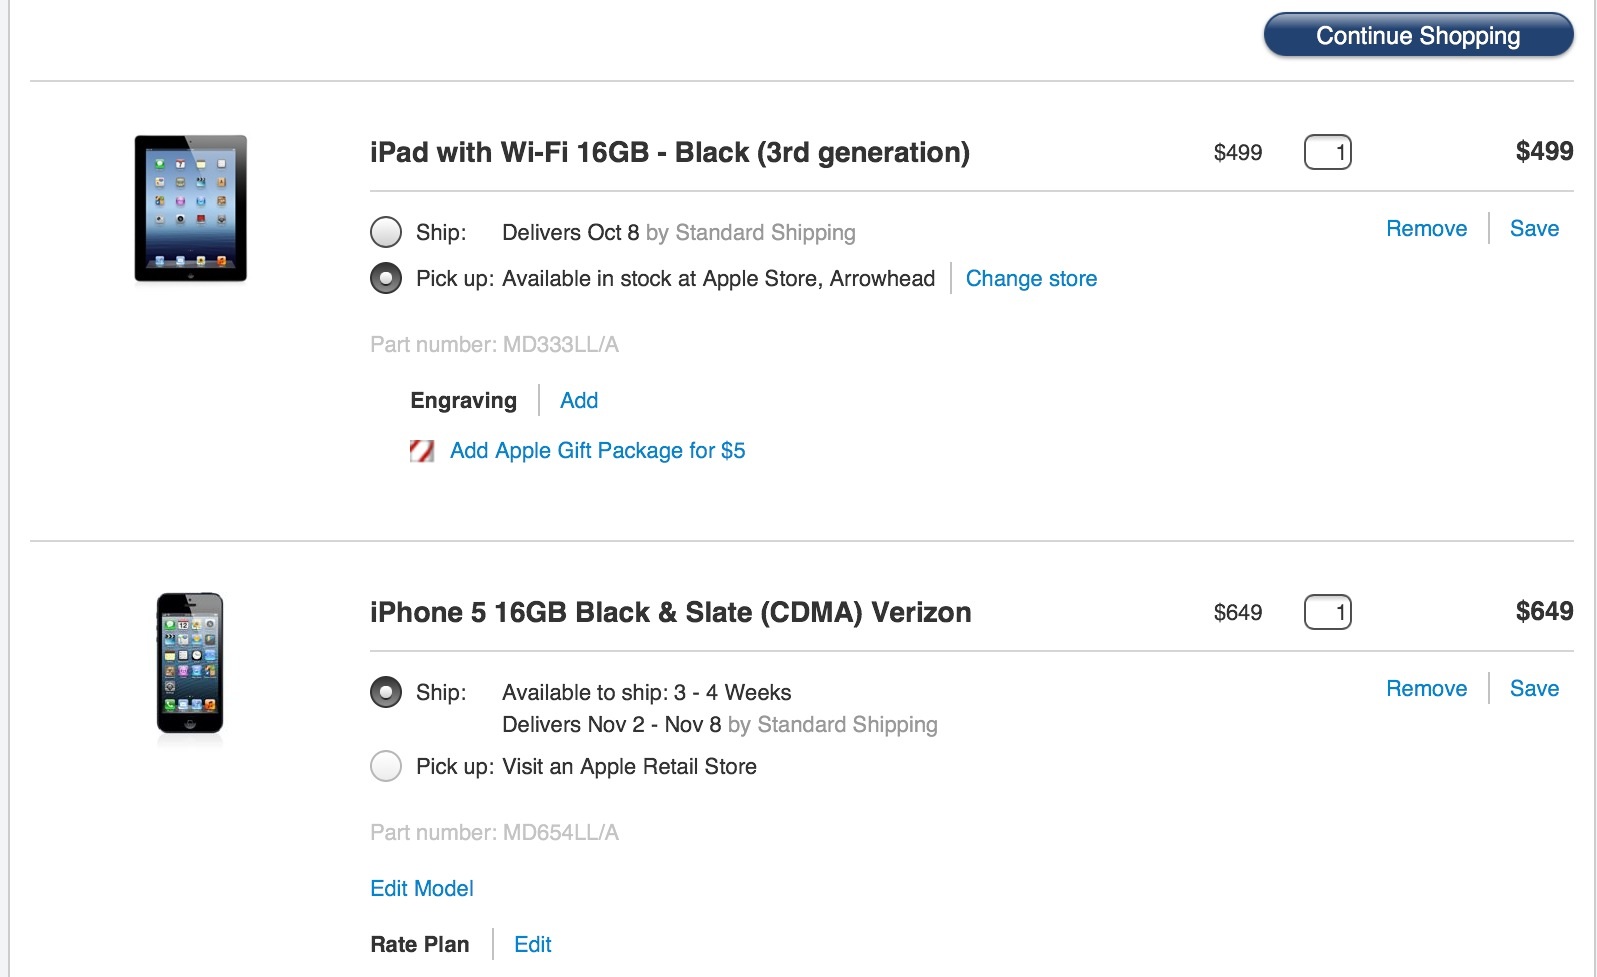This screenshot has height=977, width=1597.
Task: Save the iPhone 5 for later
Action: click(x=1534, y=688)
